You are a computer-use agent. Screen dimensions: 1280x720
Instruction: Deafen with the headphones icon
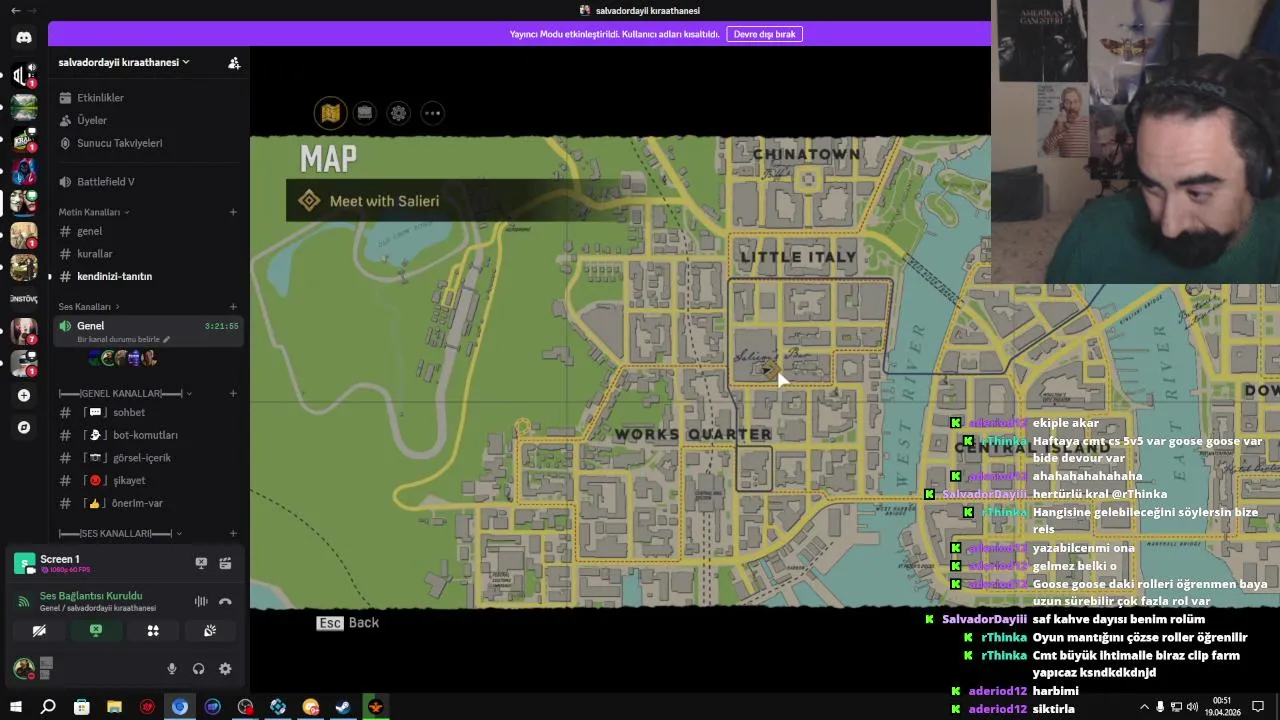tap(198, 669)
